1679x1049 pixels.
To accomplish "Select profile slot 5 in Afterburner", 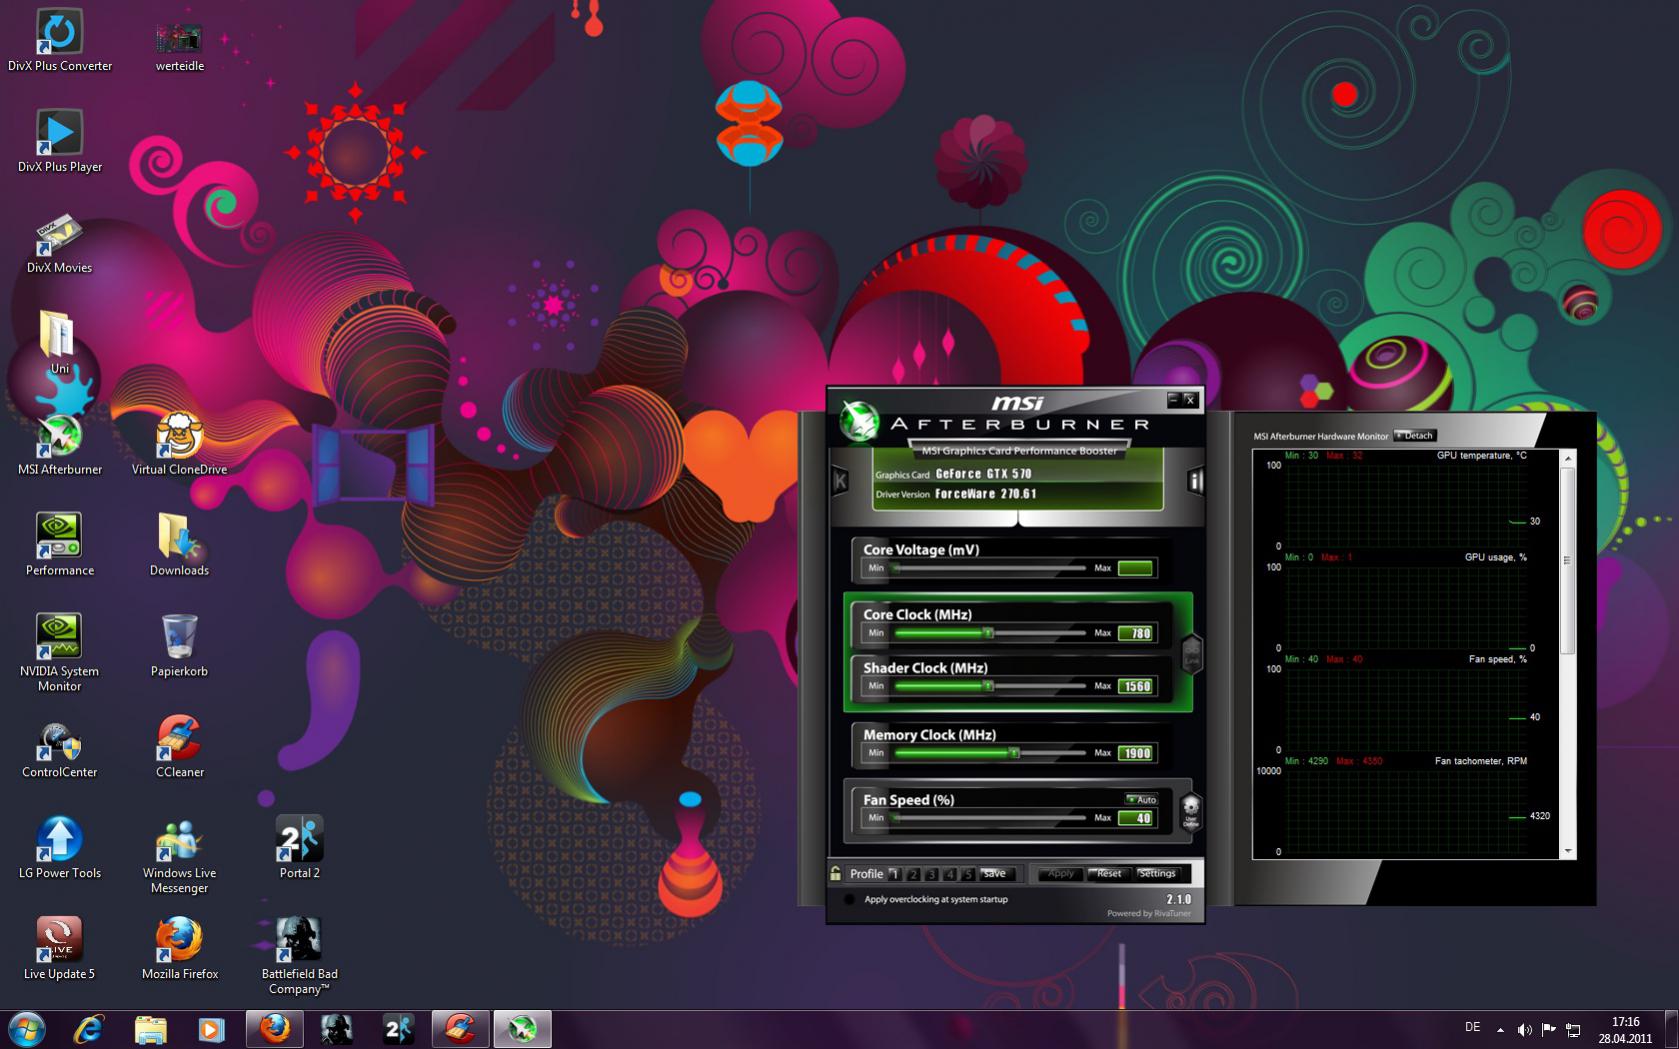I will 967,874.
